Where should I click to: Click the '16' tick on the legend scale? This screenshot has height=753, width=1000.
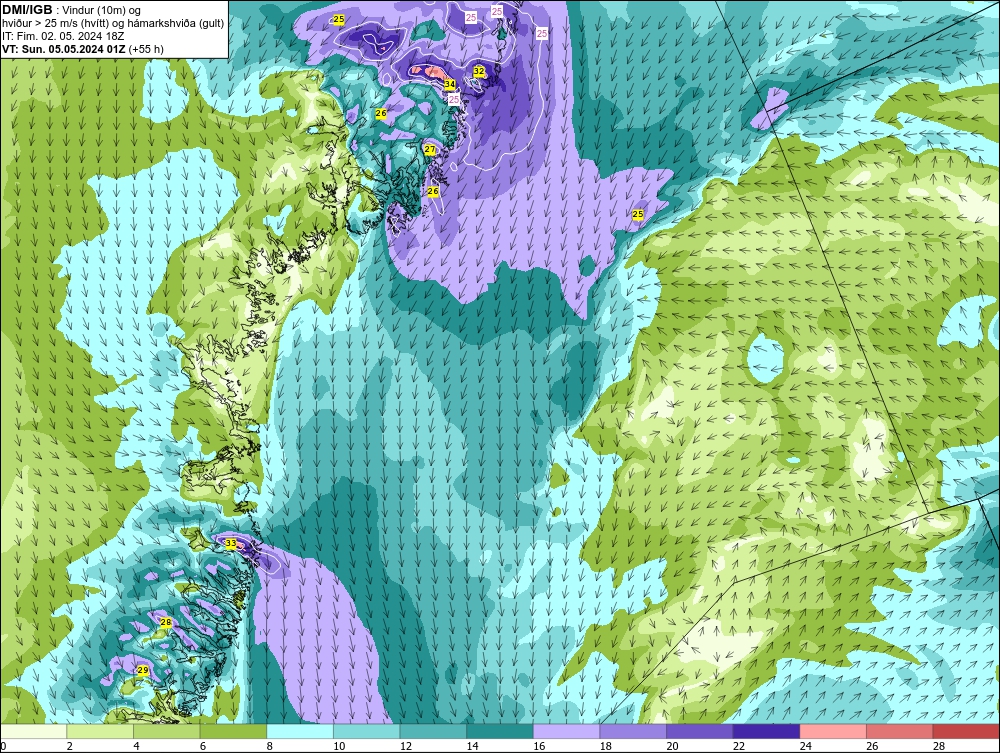pos(539,746)
